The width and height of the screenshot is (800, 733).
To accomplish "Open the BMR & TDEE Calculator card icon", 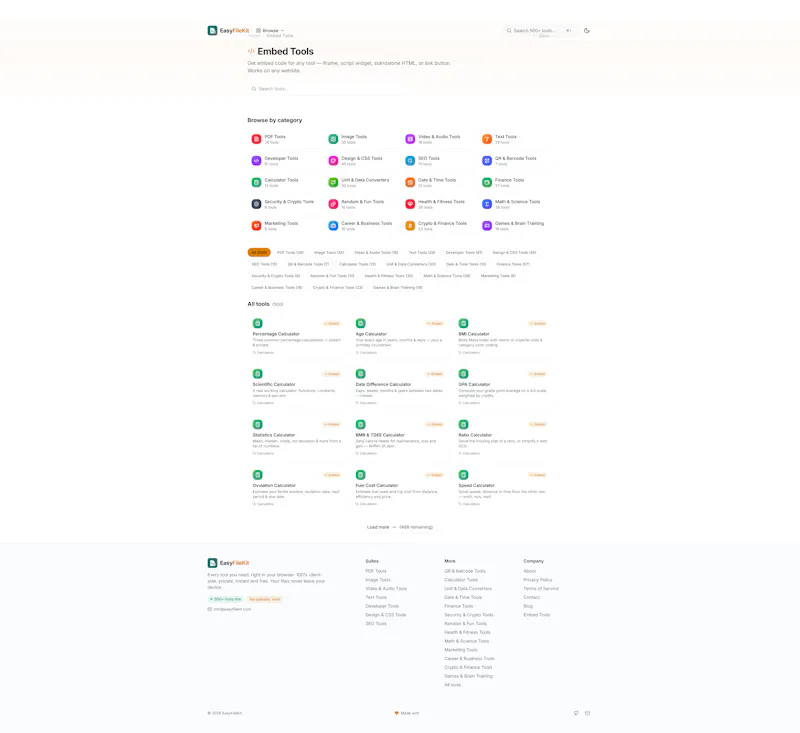I will pos(361,424).
